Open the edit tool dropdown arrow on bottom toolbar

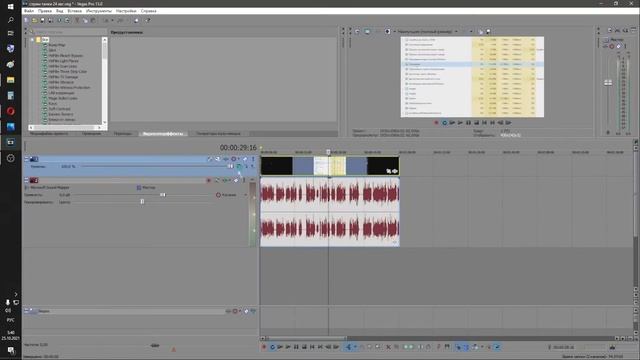tap(355, 347)
